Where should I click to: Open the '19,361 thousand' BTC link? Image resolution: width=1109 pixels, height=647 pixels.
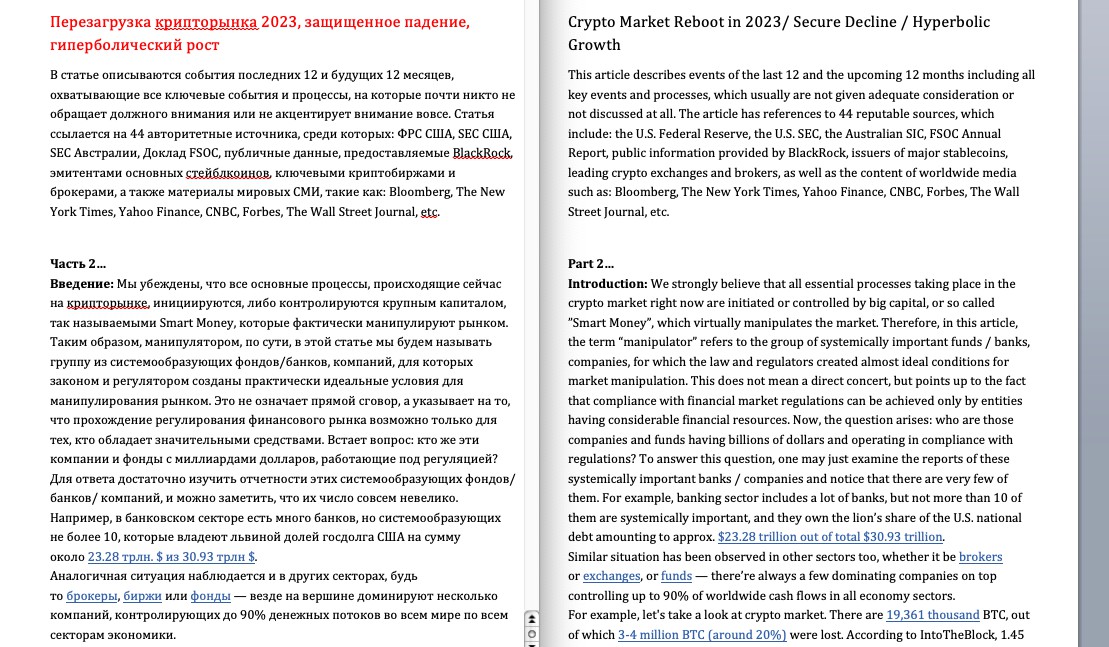click(x=933, y=614)
